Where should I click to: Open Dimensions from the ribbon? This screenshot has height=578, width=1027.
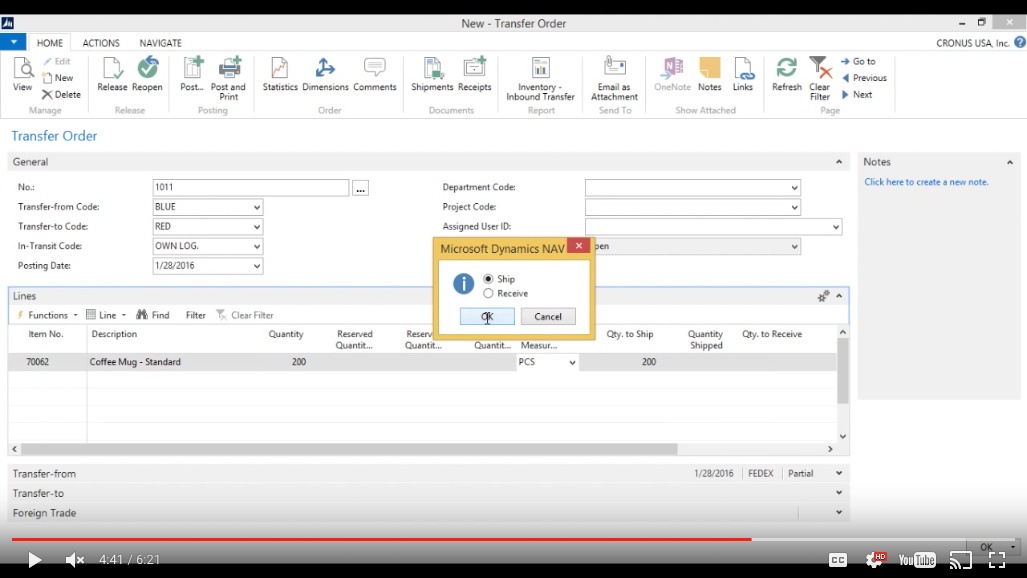tap(325, 74)
